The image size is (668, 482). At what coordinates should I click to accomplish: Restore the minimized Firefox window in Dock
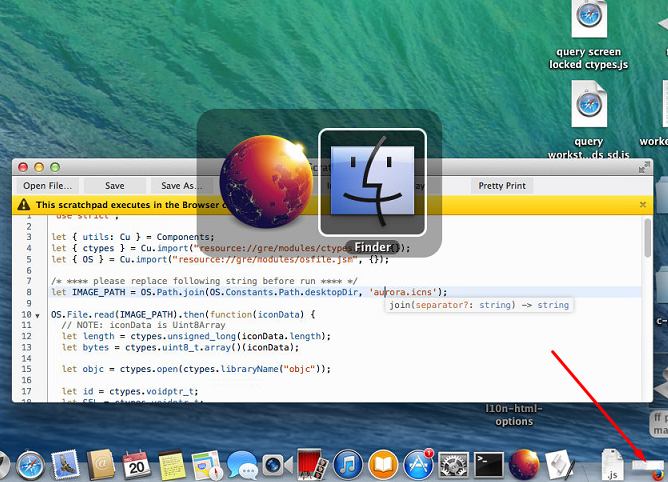[x=648, y=468]
